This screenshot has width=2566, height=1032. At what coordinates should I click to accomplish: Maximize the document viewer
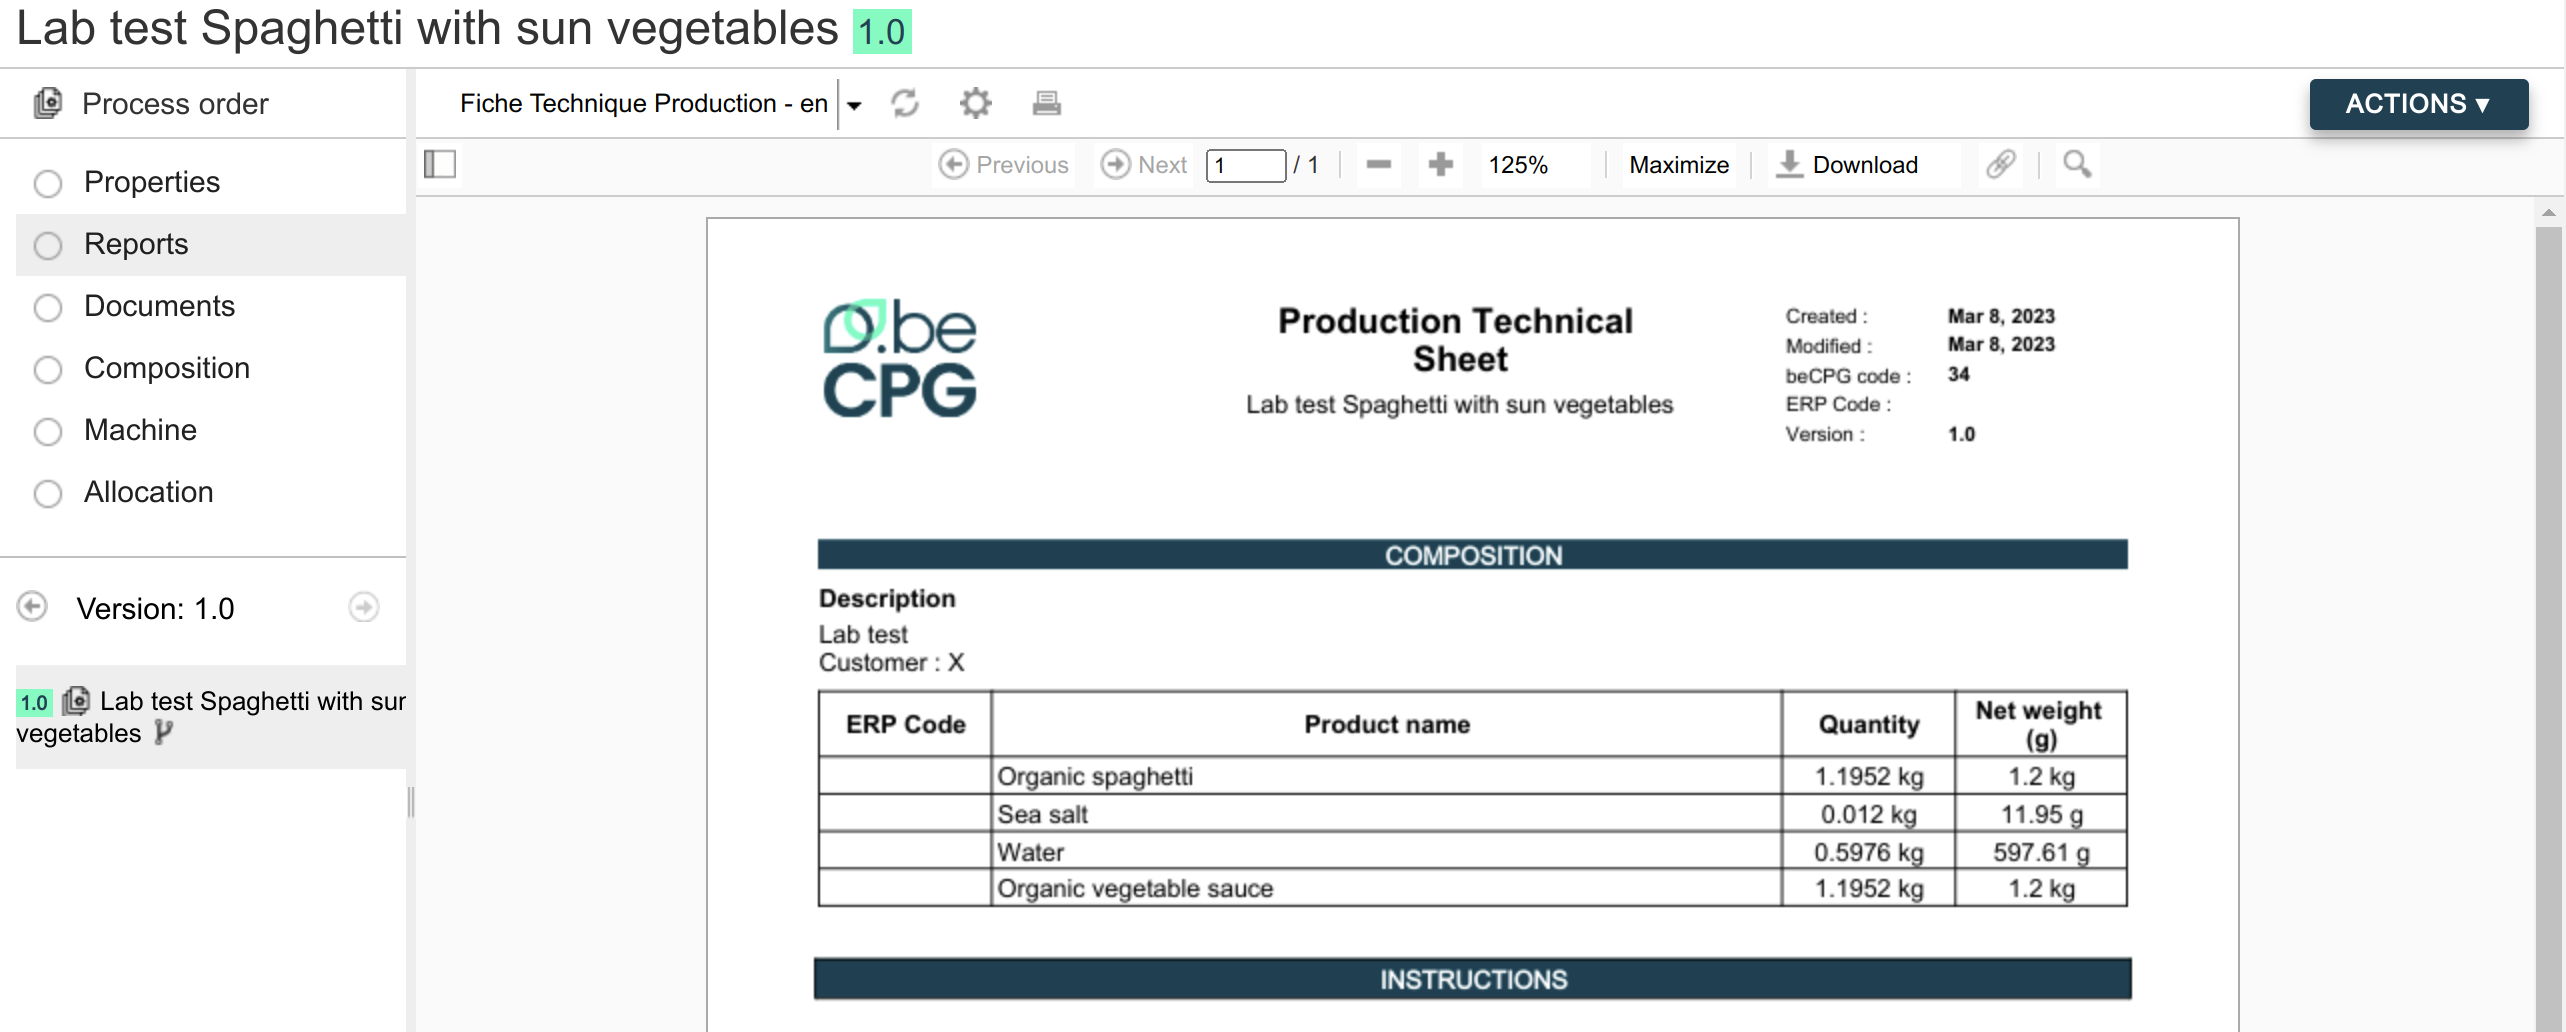(1679, 165)
